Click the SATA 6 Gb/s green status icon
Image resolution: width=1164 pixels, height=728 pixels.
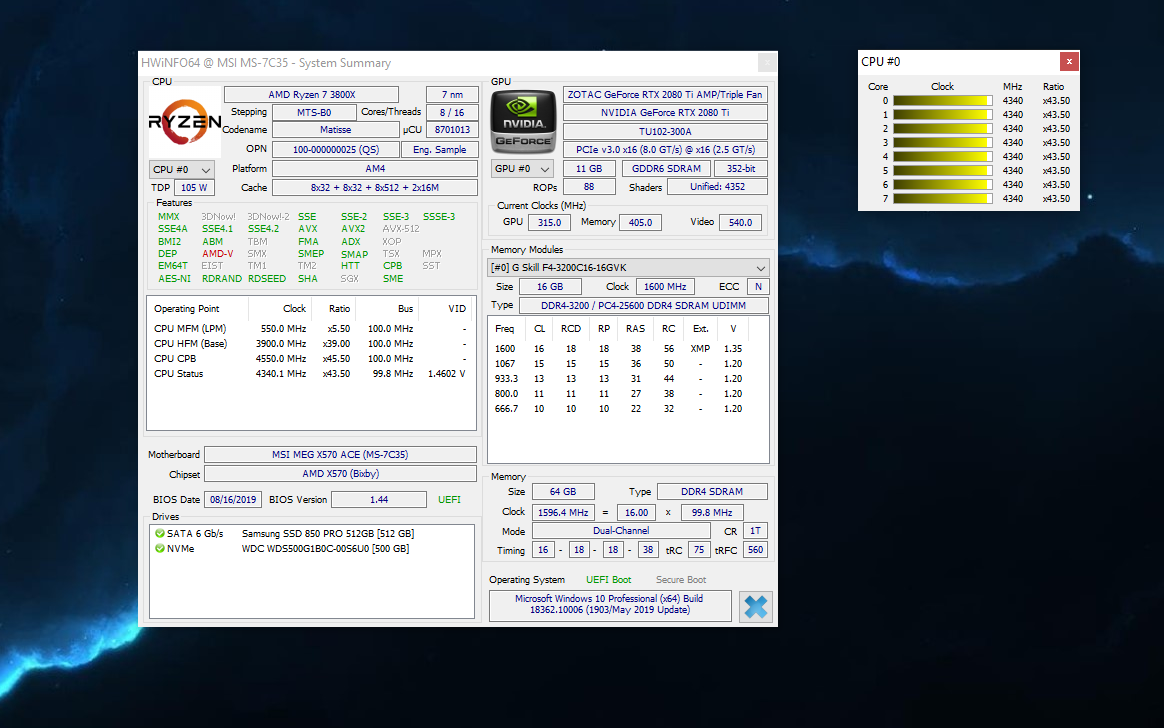point(160,534)
